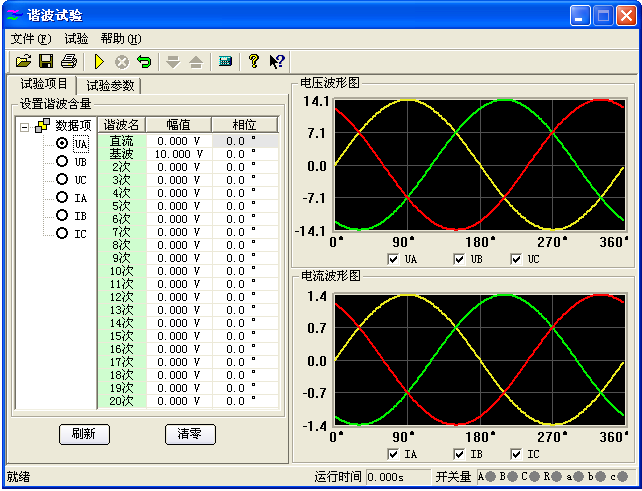Click the yellow question mark help icon
This screenshot has width=642, height=491.
[x=254, y=62]
